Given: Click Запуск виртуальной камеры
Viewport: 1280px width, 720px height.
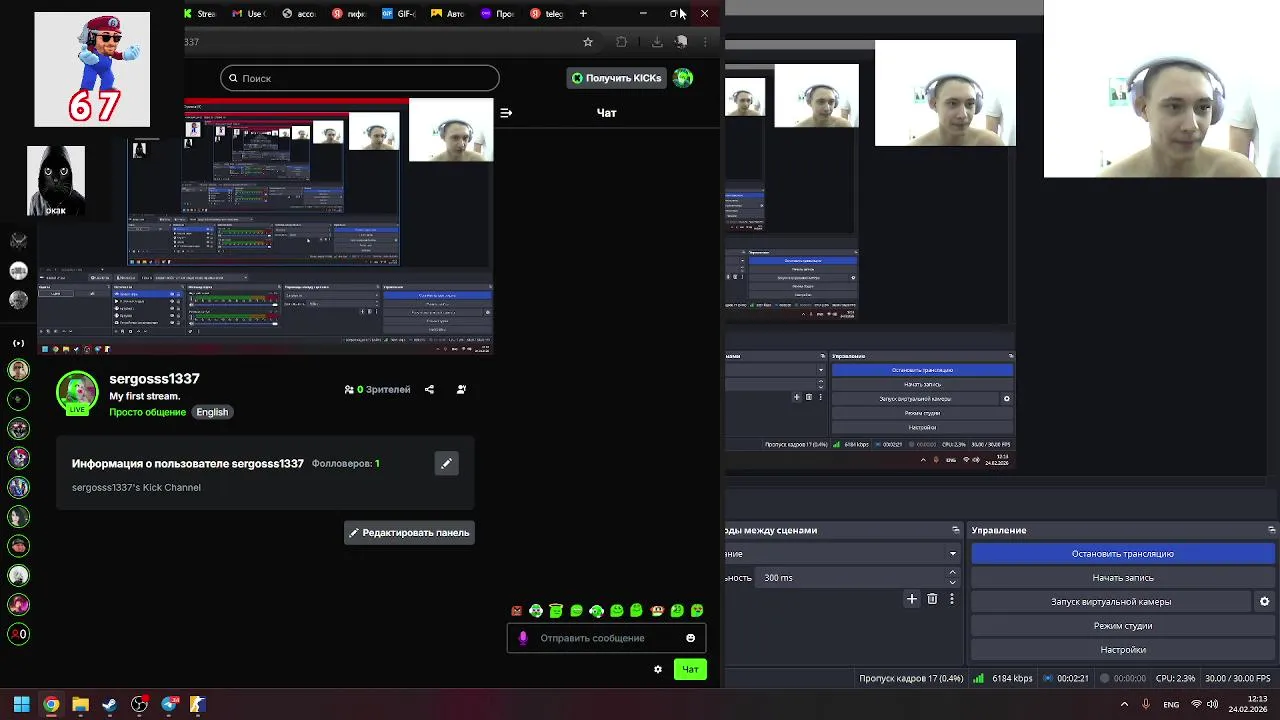Looking at the screenshot, I should point(1111,602).
